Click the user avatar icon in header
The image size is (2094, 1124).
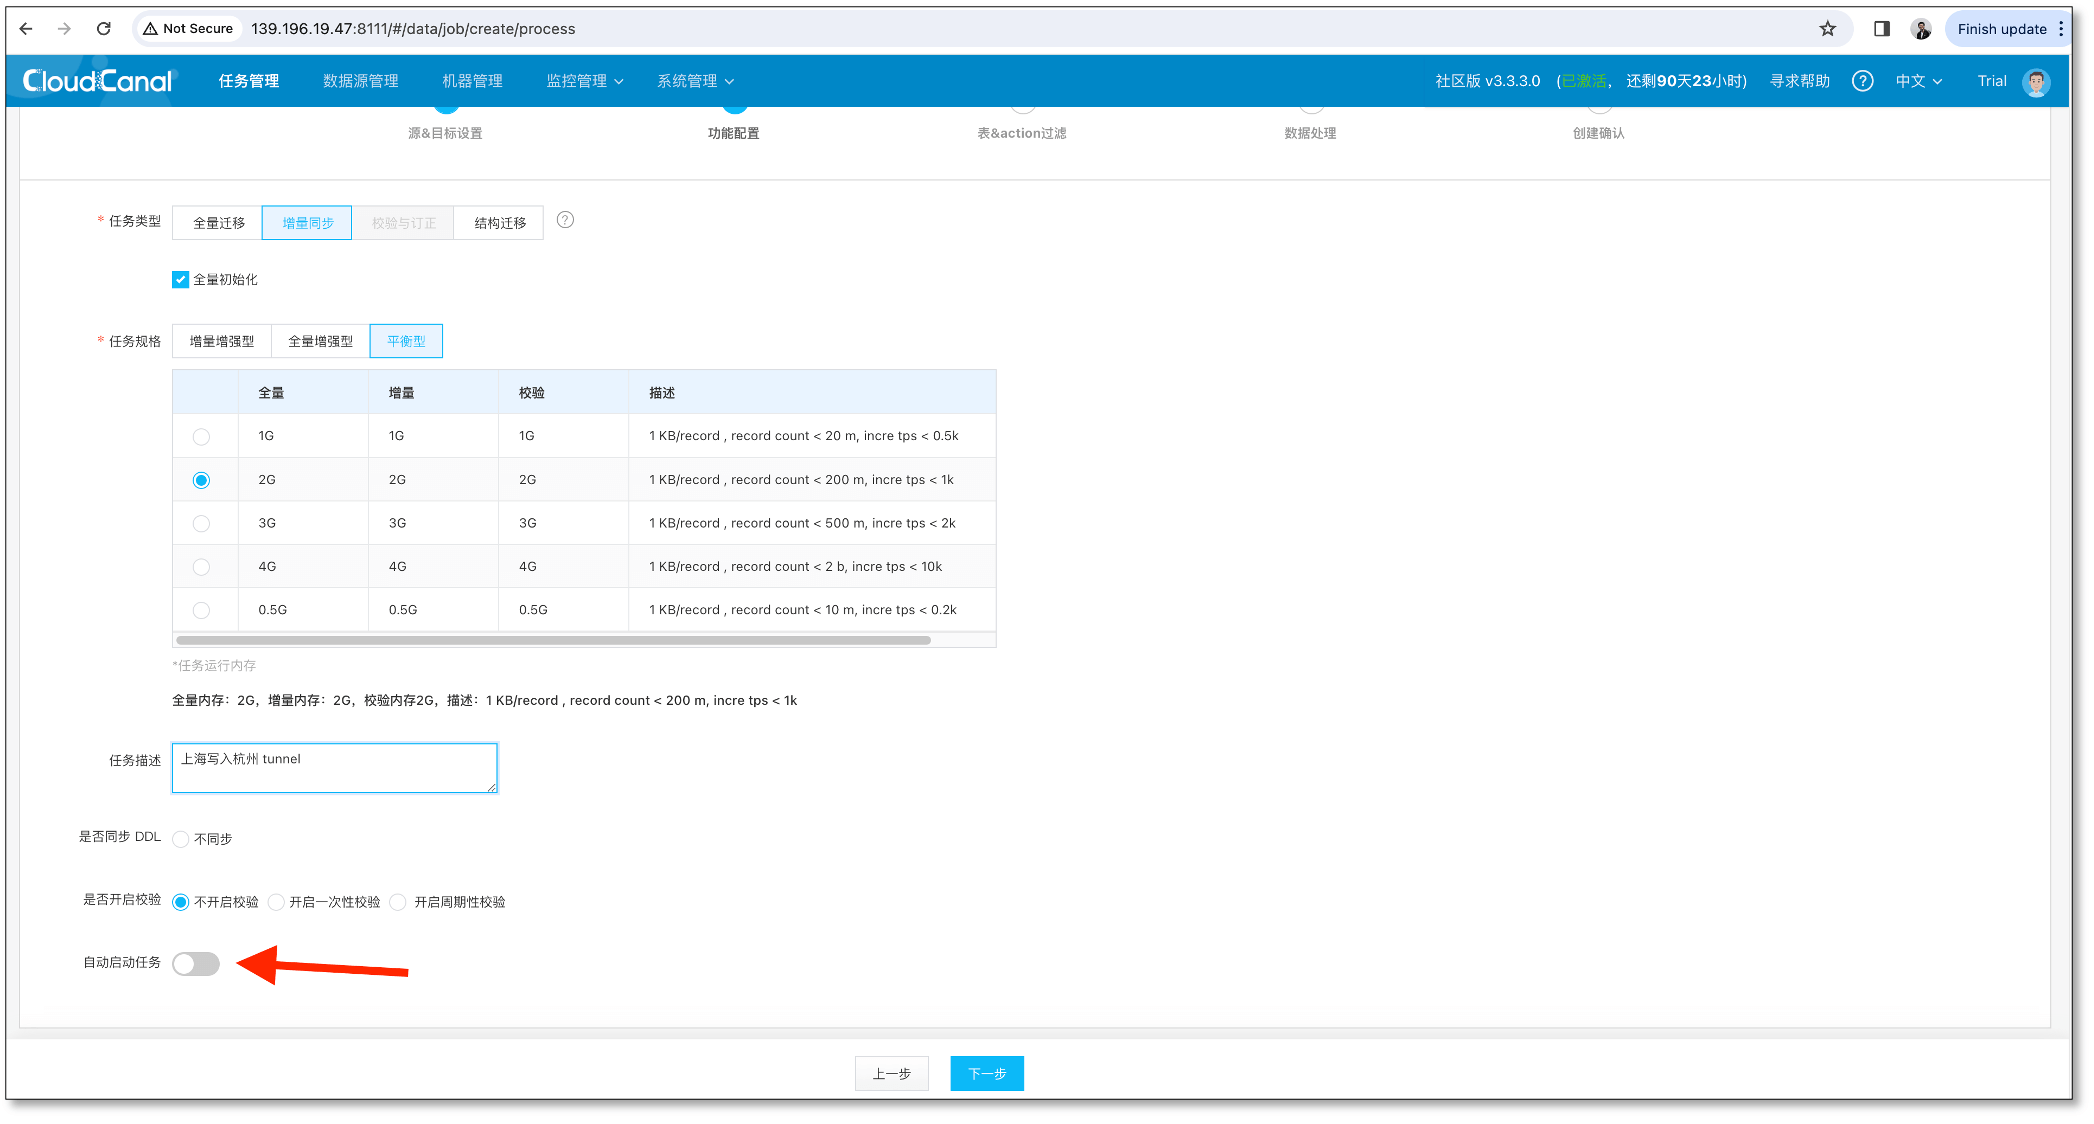[x=2036, y=82]
